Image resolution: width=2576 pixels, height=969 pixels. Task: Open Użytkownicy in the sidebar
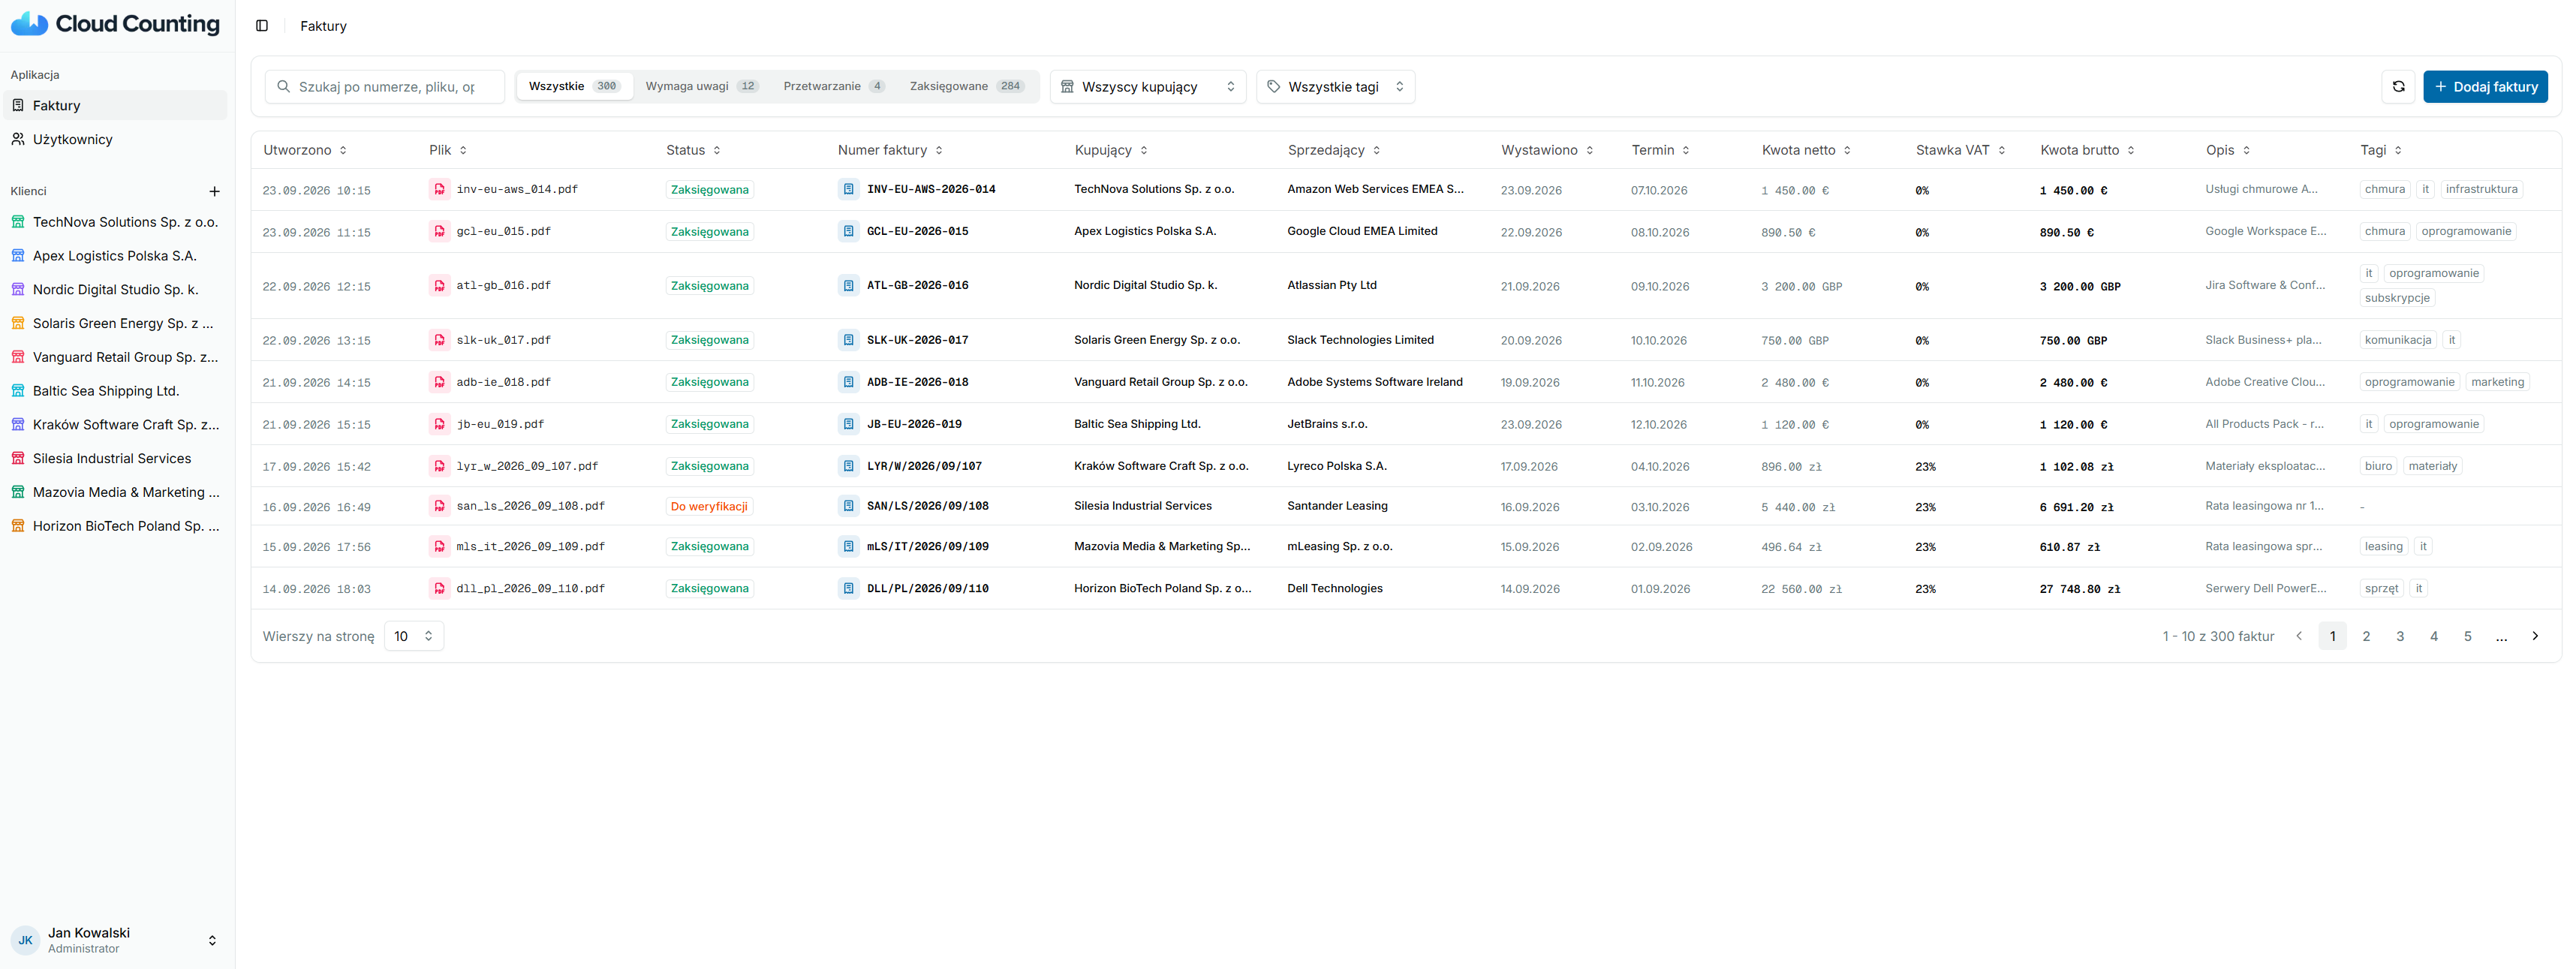[x=116, y=139]
